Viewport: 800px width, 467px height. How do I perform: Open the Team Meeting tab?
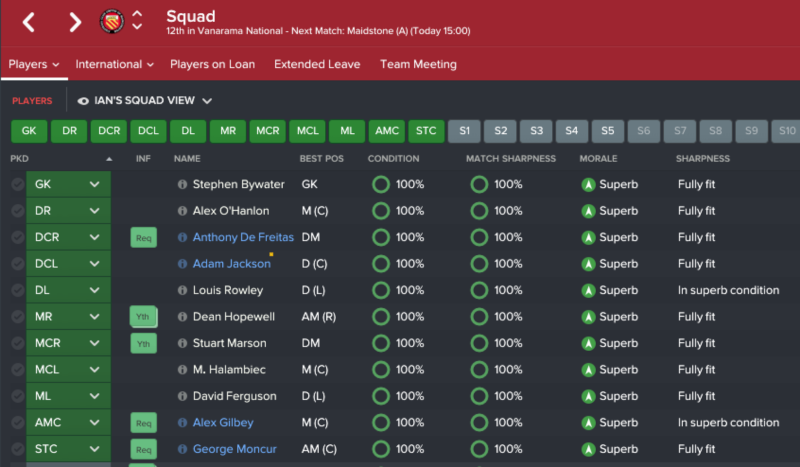tap(418, 64)
